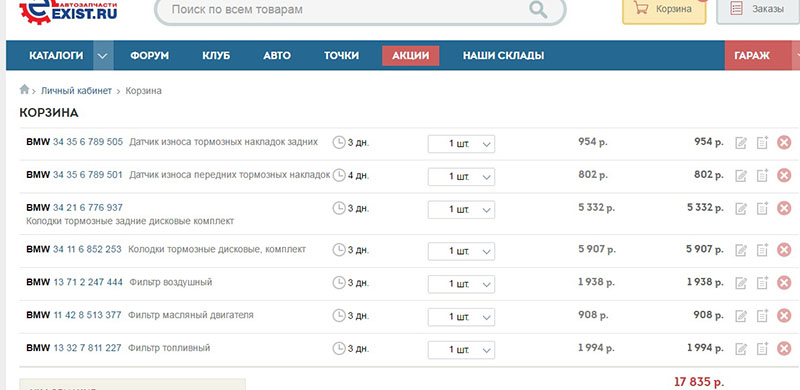The image size is (800, 390).
Task: Open the EXIST.RU logo homepage
Action: (68, 11)
